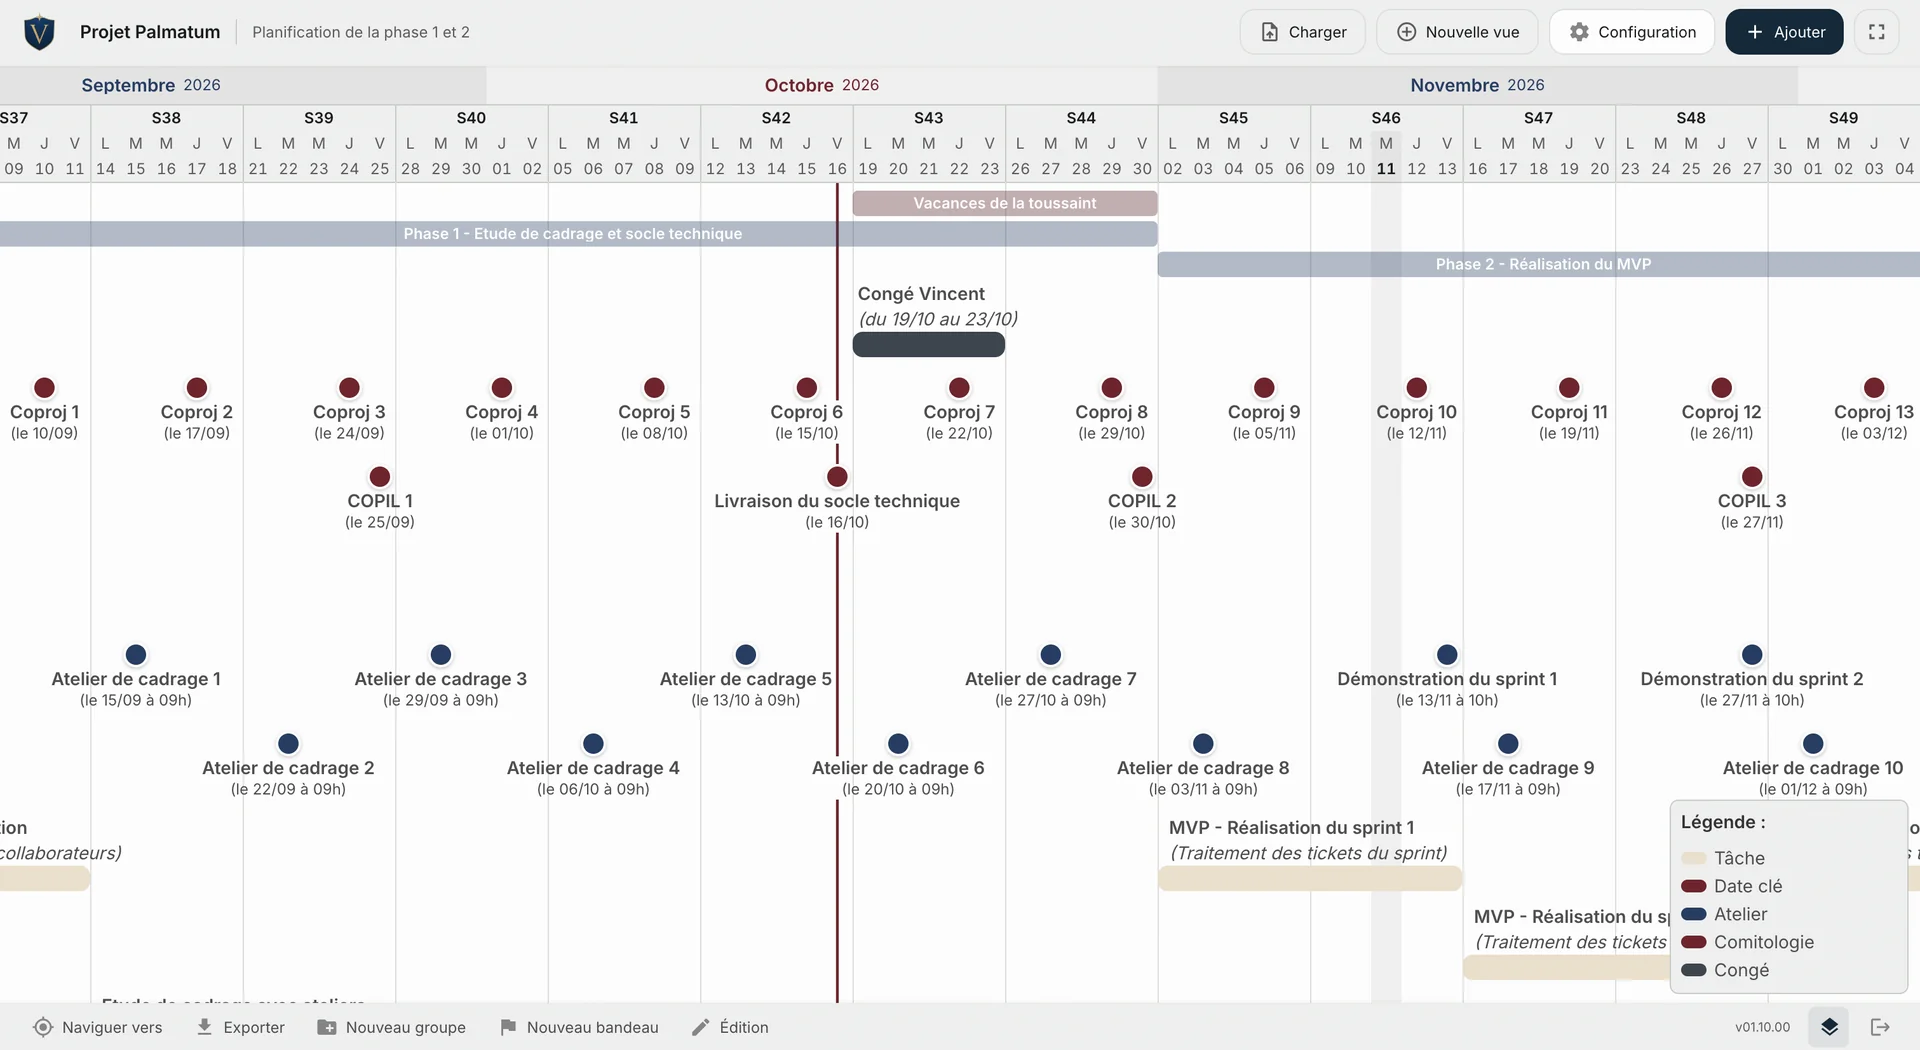Click the Nouveau groupe folder icon
This screenshot has width=1920, height=1050.
click(x=327, y=1027)
